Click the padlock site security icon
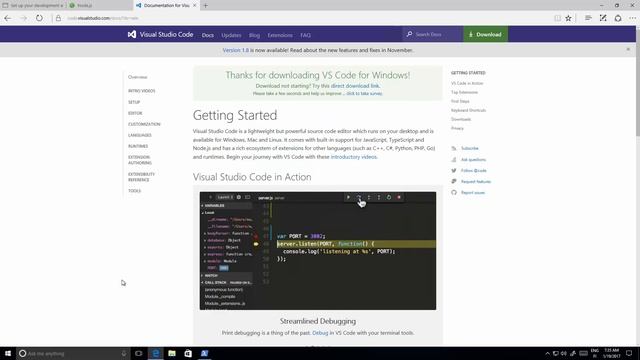Image resolution: width=640 pixels, height=360 pixels. (58, 18)
